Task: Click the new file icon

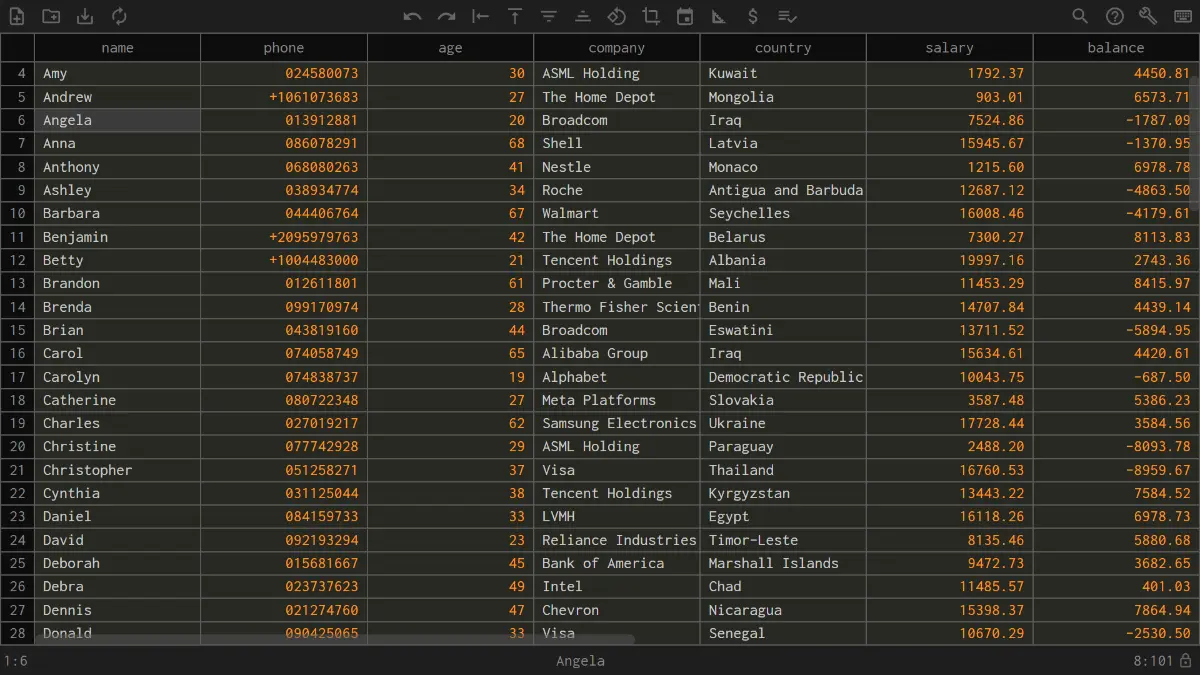Action: (17, 16)
